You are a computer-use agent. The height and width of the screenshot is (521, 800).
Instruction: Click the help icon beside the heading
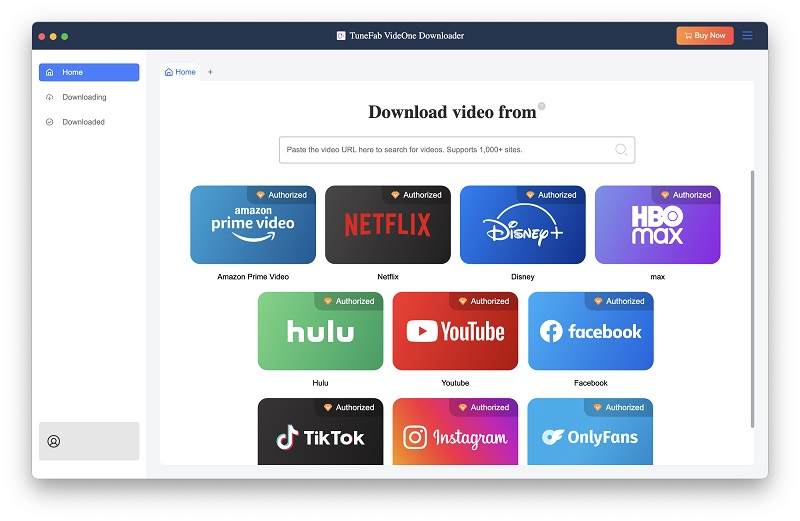pos(542,106)
